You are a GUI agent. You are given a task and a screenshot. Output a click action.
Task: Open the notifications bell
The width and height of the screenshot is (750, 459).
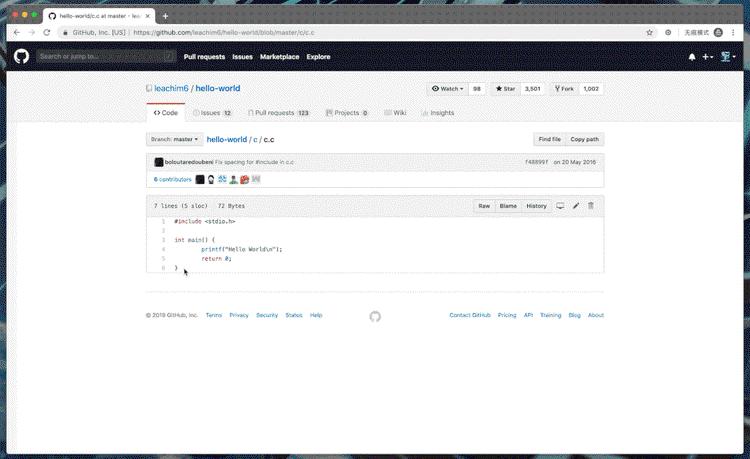691,57
